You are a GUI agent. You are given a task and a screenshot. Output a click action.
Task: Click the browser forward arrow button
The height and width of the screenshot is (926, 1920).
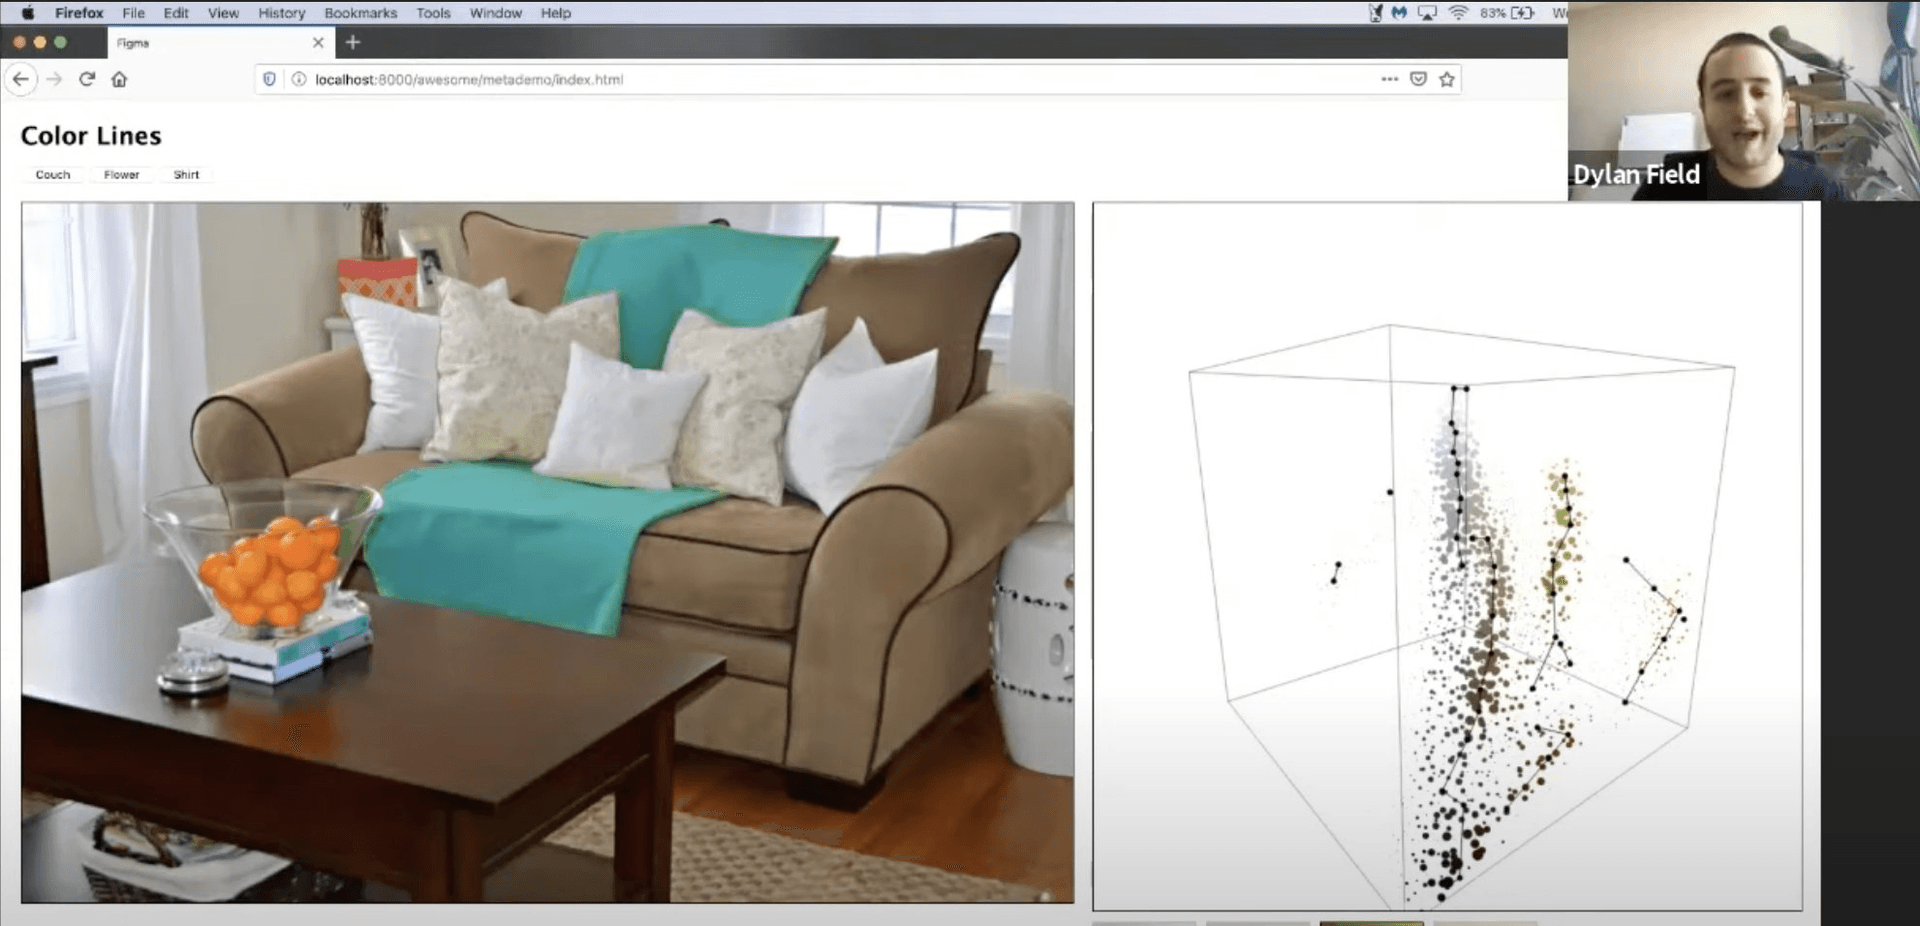54,79
